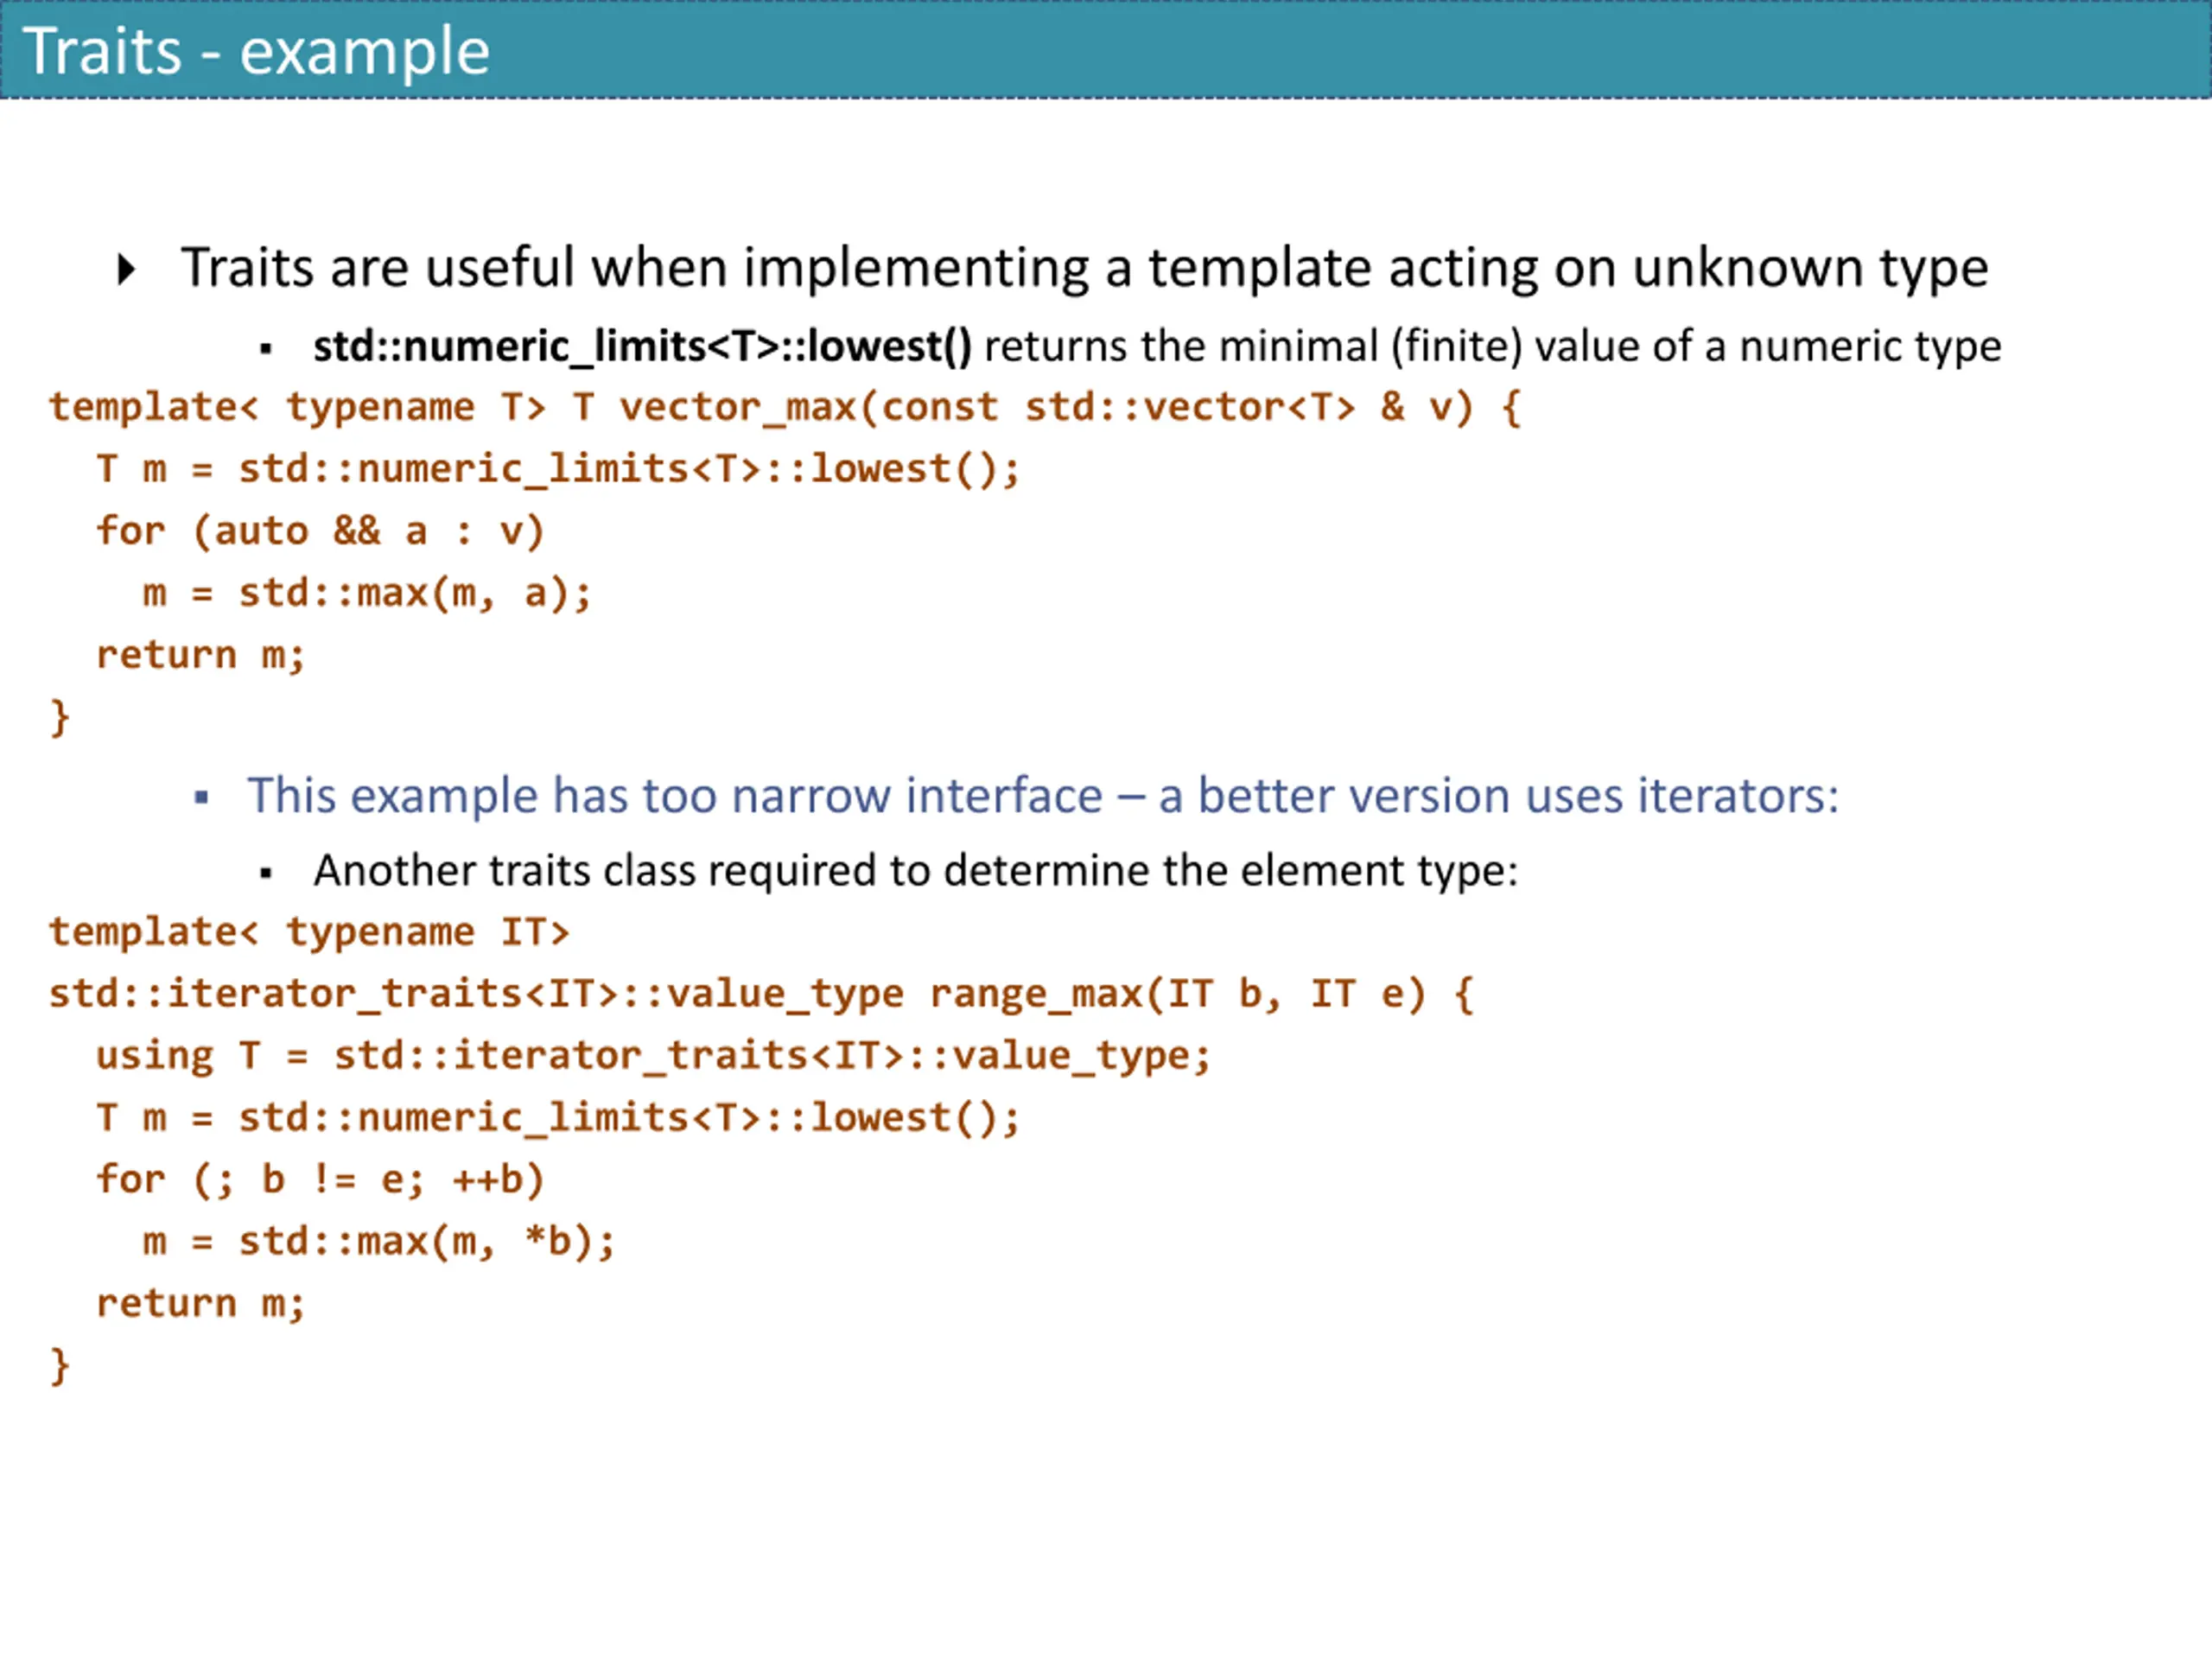Viewport: 2212px width, 1659px height.
Task: Click the bold 'std::numeric_limits<T>::lowest()' text
Action: click(642, 346)
